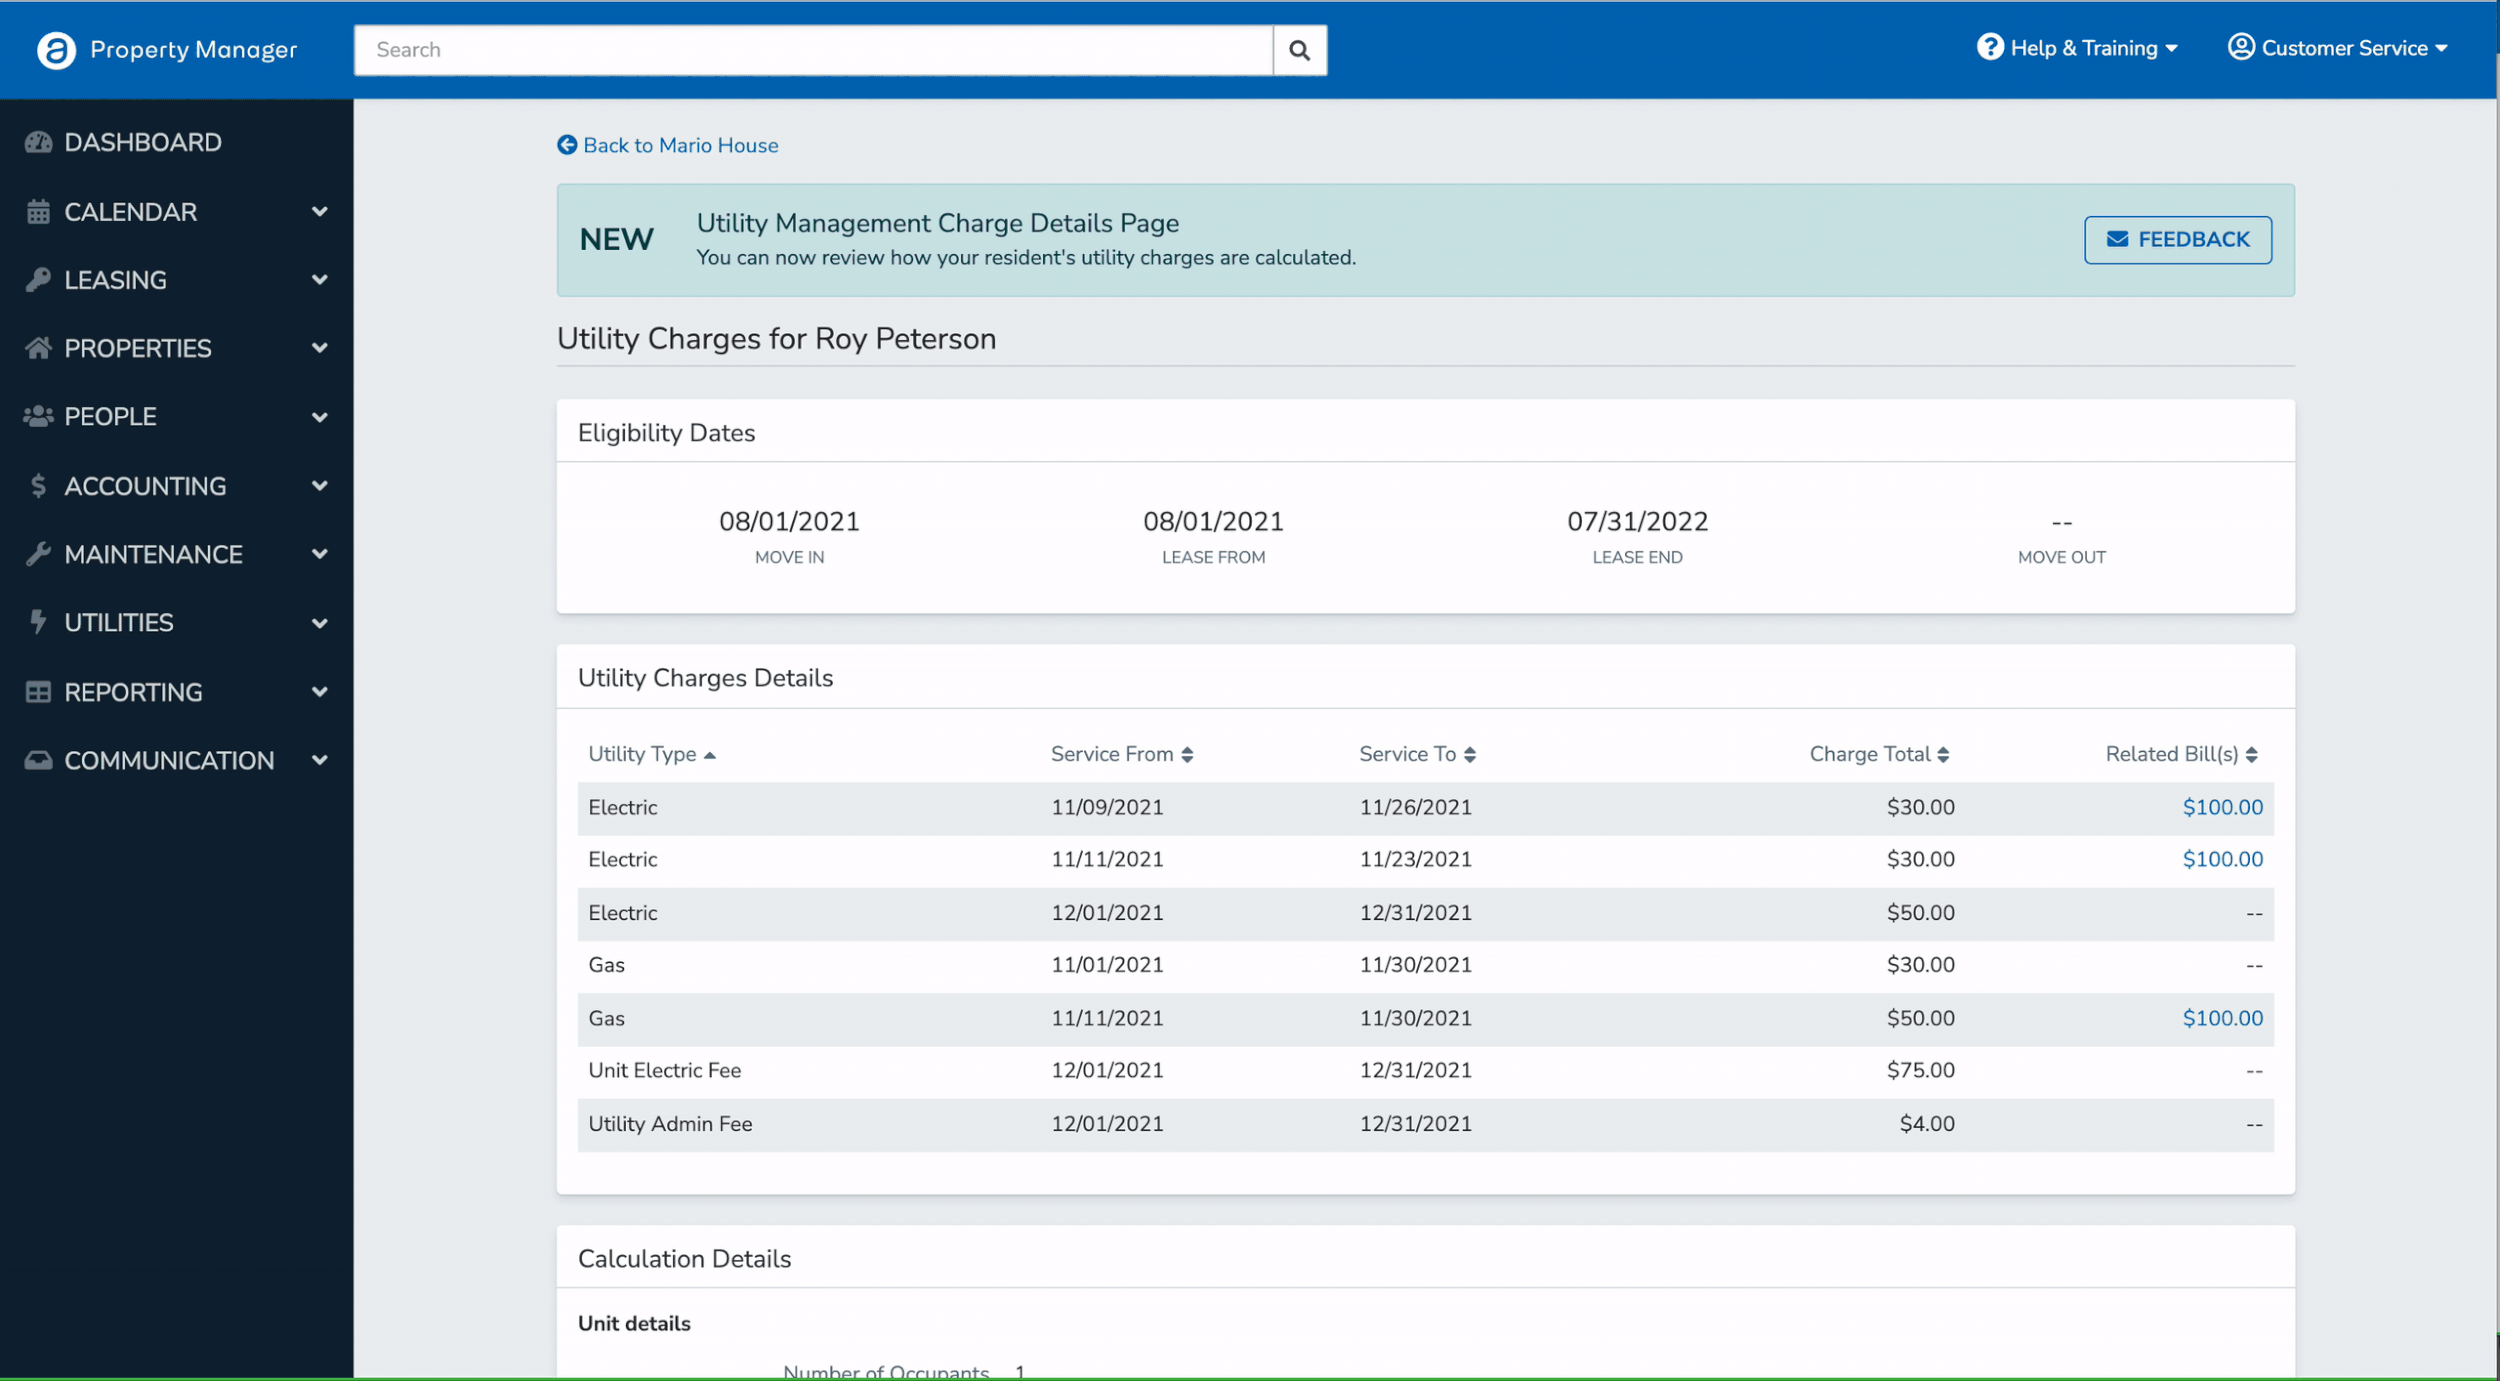Expand the Reporting sidebar chevron
Viewport: 2500px width, 1381px height.
pyautogui.click(x=319, y=692)
